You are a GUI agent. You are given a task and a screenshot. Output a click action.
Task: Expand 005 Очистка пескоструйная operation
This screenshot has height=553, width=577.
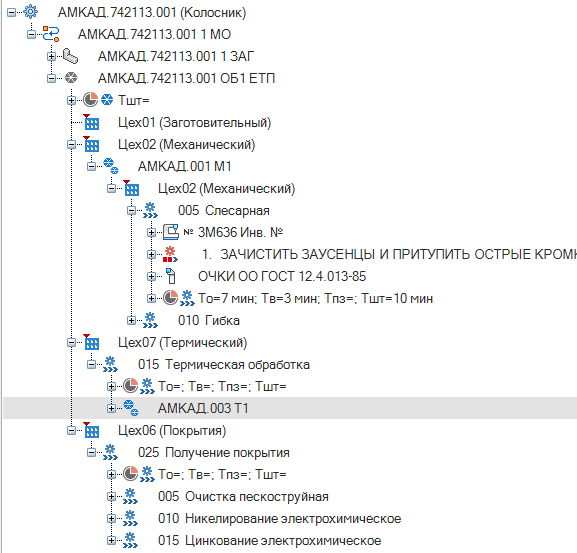point(111,497)
